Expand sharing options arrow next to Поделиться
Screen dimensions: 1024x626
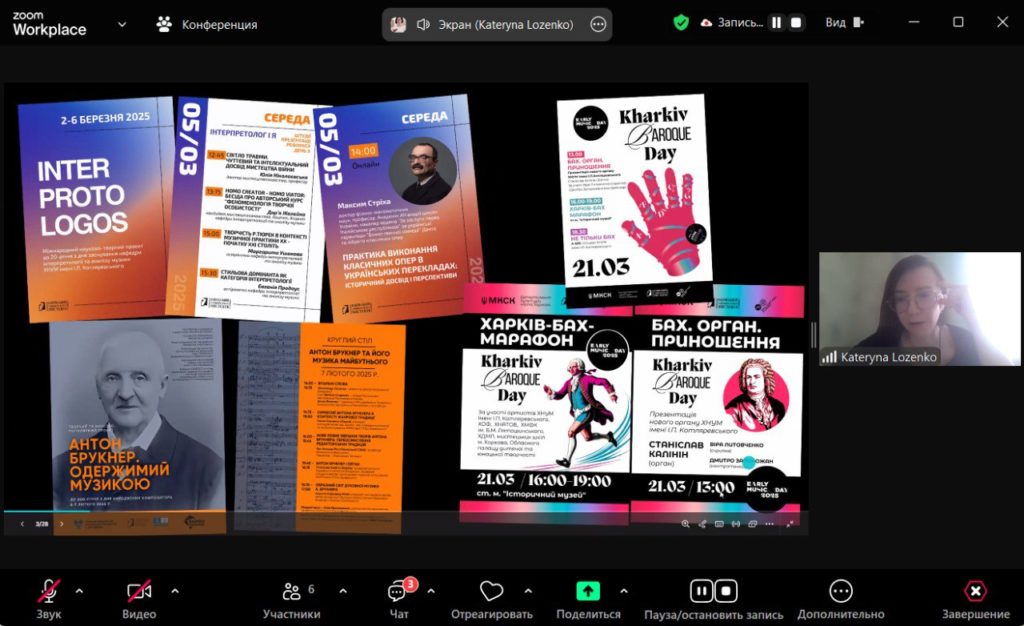(624, 591)
